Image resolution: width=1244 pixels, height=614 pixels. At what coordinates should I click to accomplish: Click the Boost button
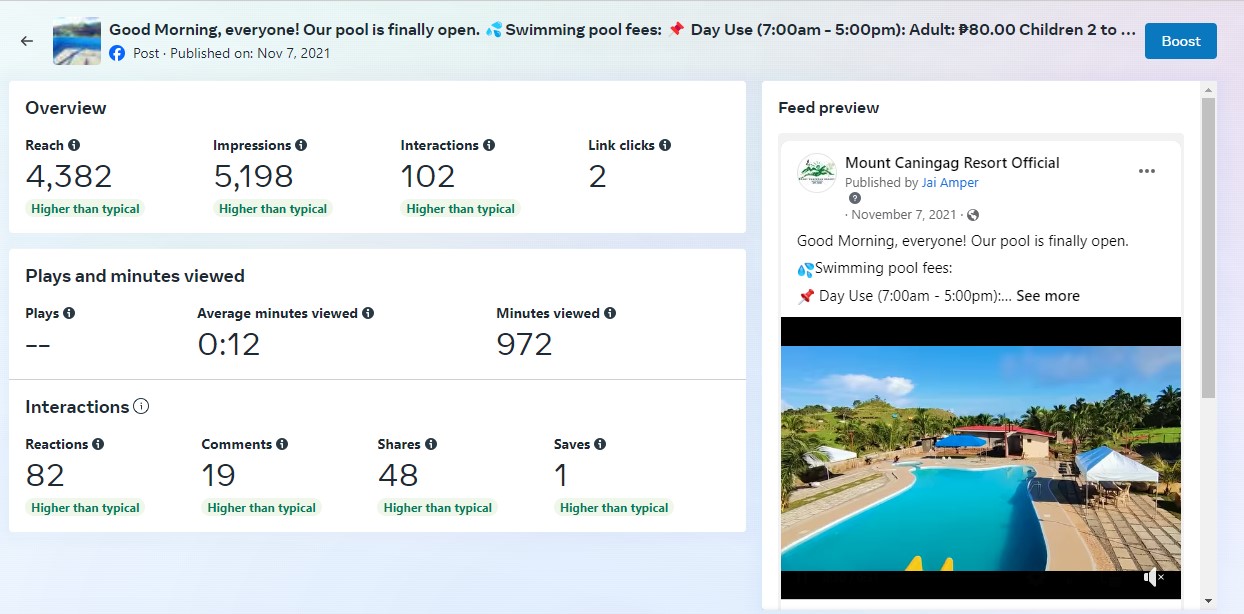(x=1180, y=41)
